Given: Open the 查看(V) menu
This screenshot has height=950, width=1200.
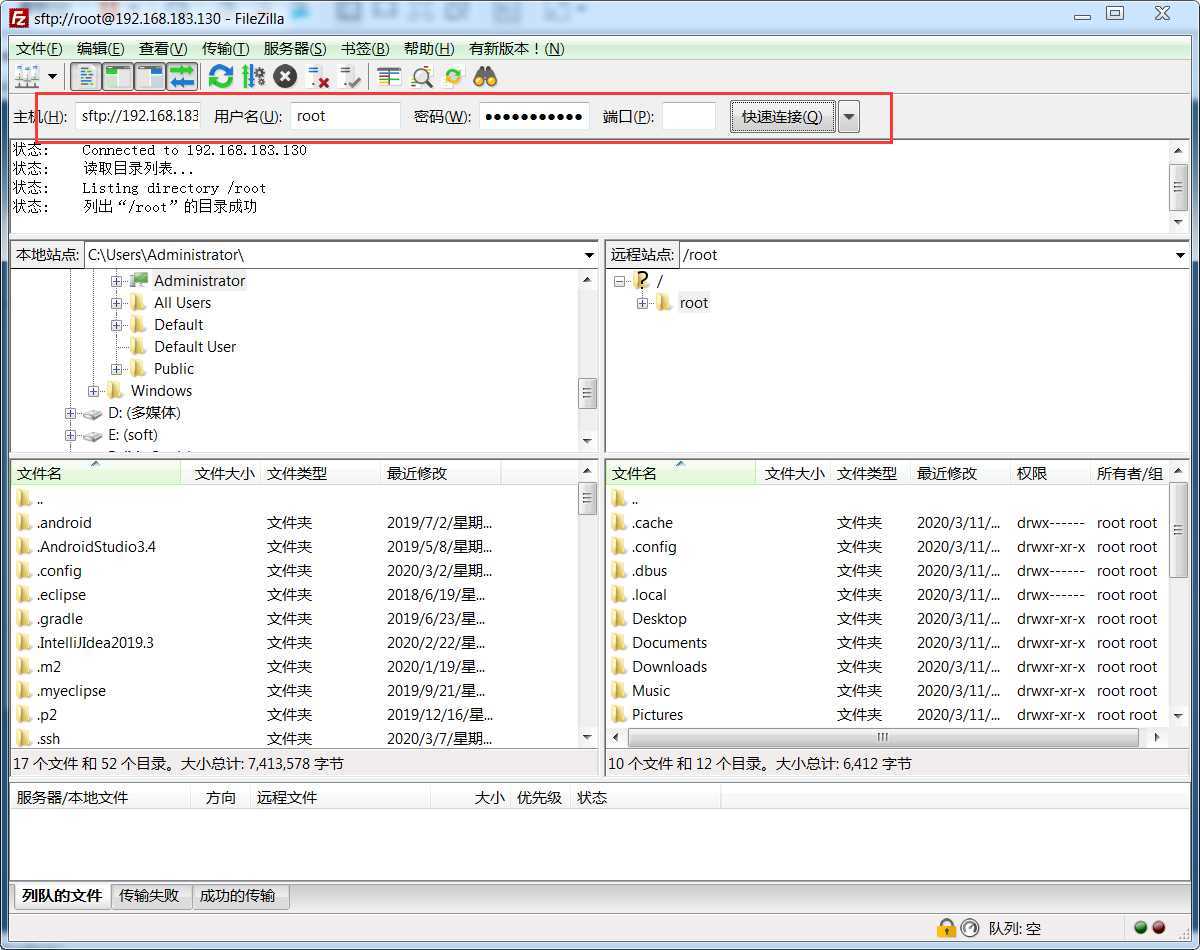Looking at the screenshot, I should tap(163, 49).
